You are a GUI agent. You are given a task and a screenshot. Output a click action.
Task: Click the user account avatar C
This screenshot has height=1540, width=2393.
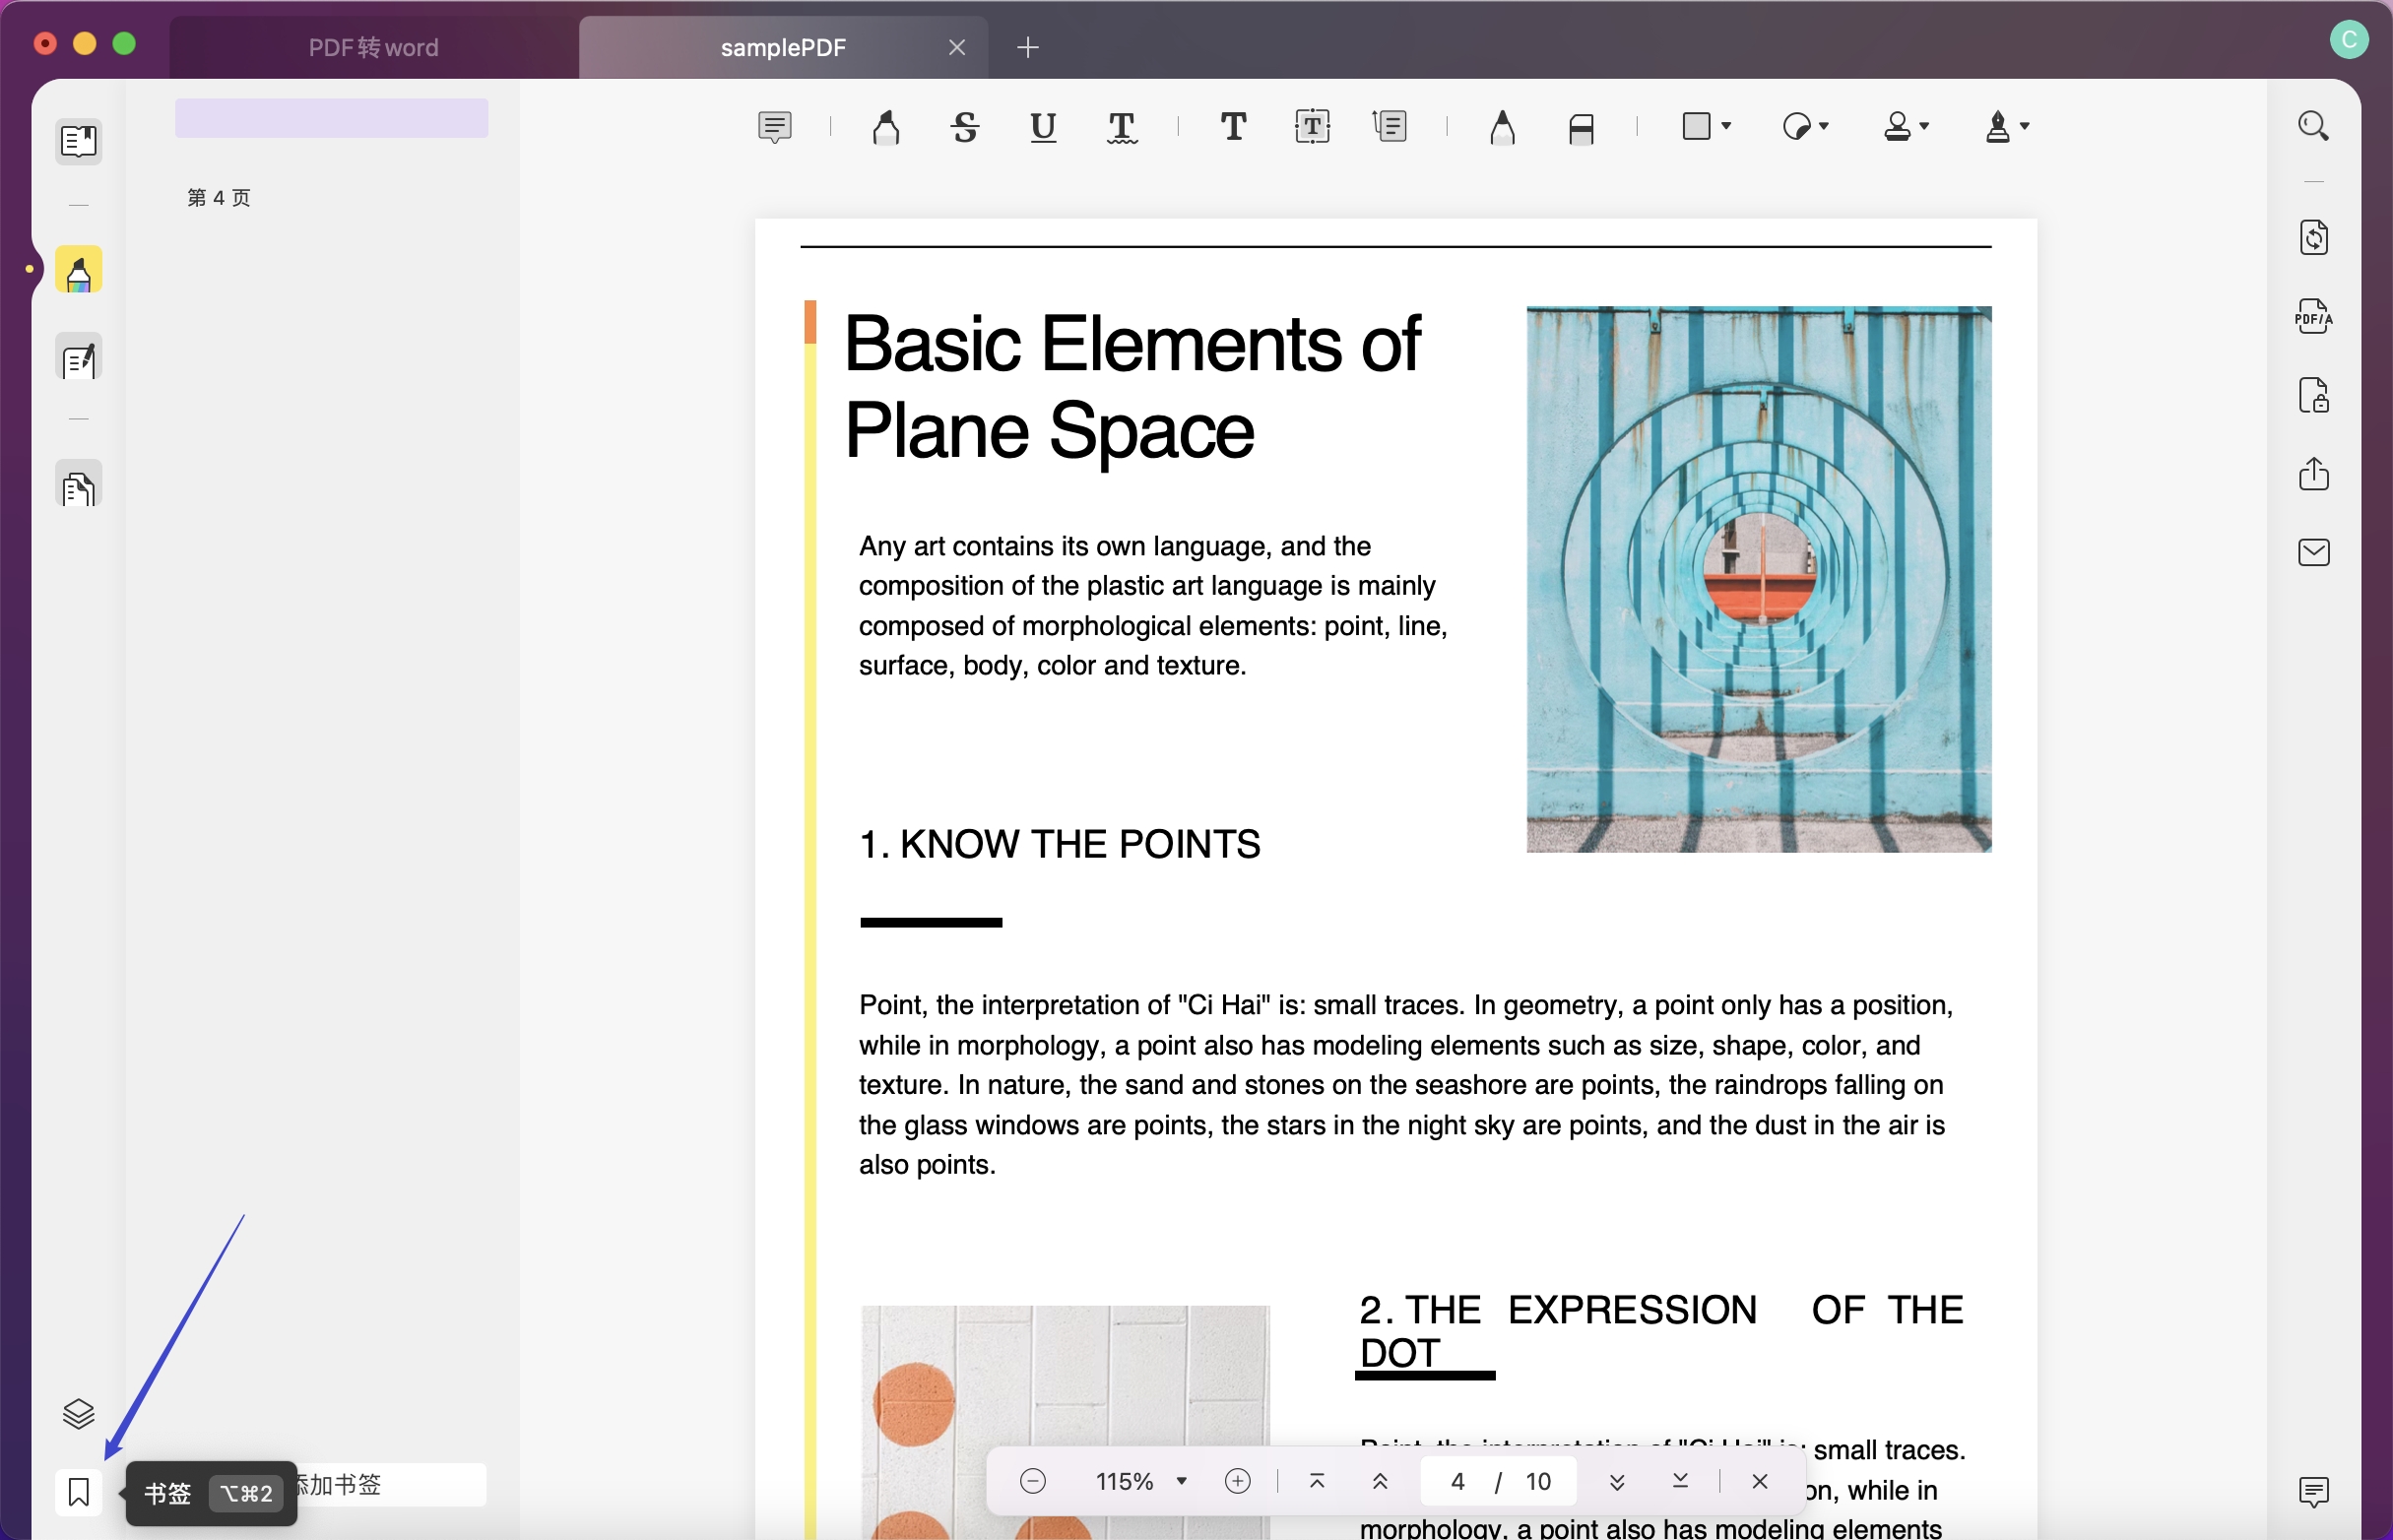coord(2348,40)
